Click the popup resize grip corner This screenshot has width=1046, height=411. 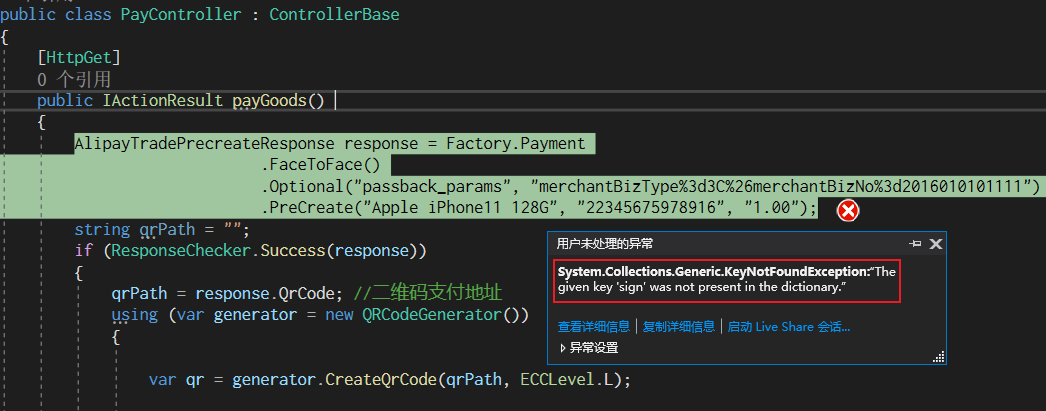pyautogui.click(x=939, y=357)
